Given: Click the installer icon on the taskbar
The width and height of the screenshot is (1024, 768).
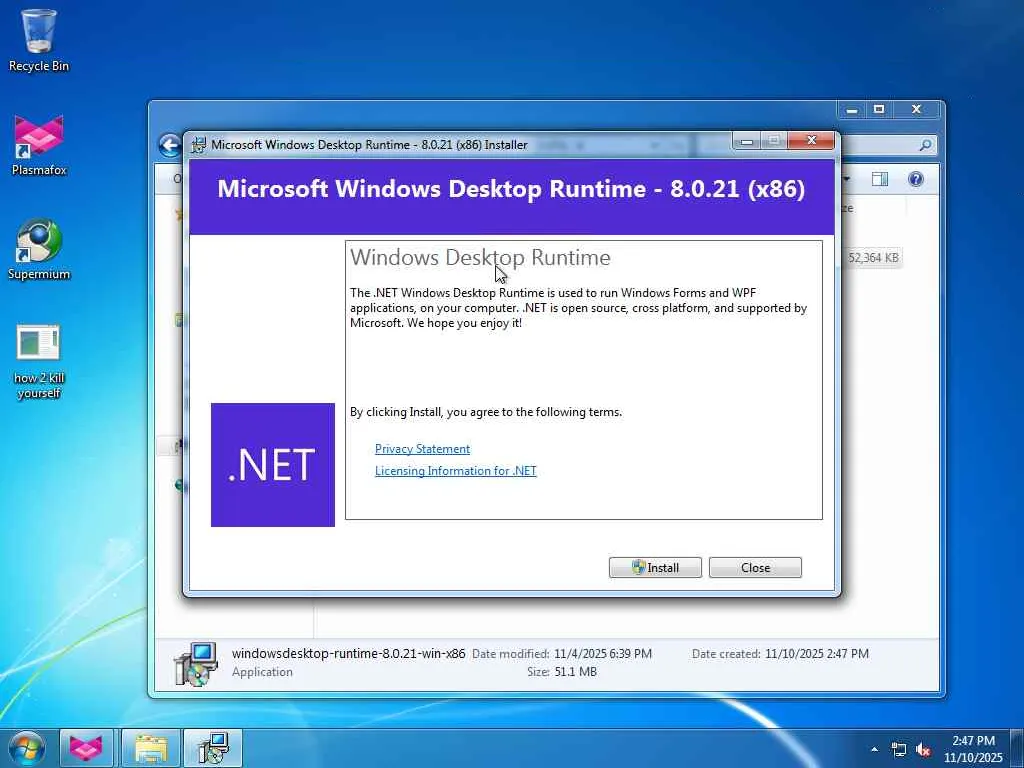Looking at the screenshot, I should 213,748.
